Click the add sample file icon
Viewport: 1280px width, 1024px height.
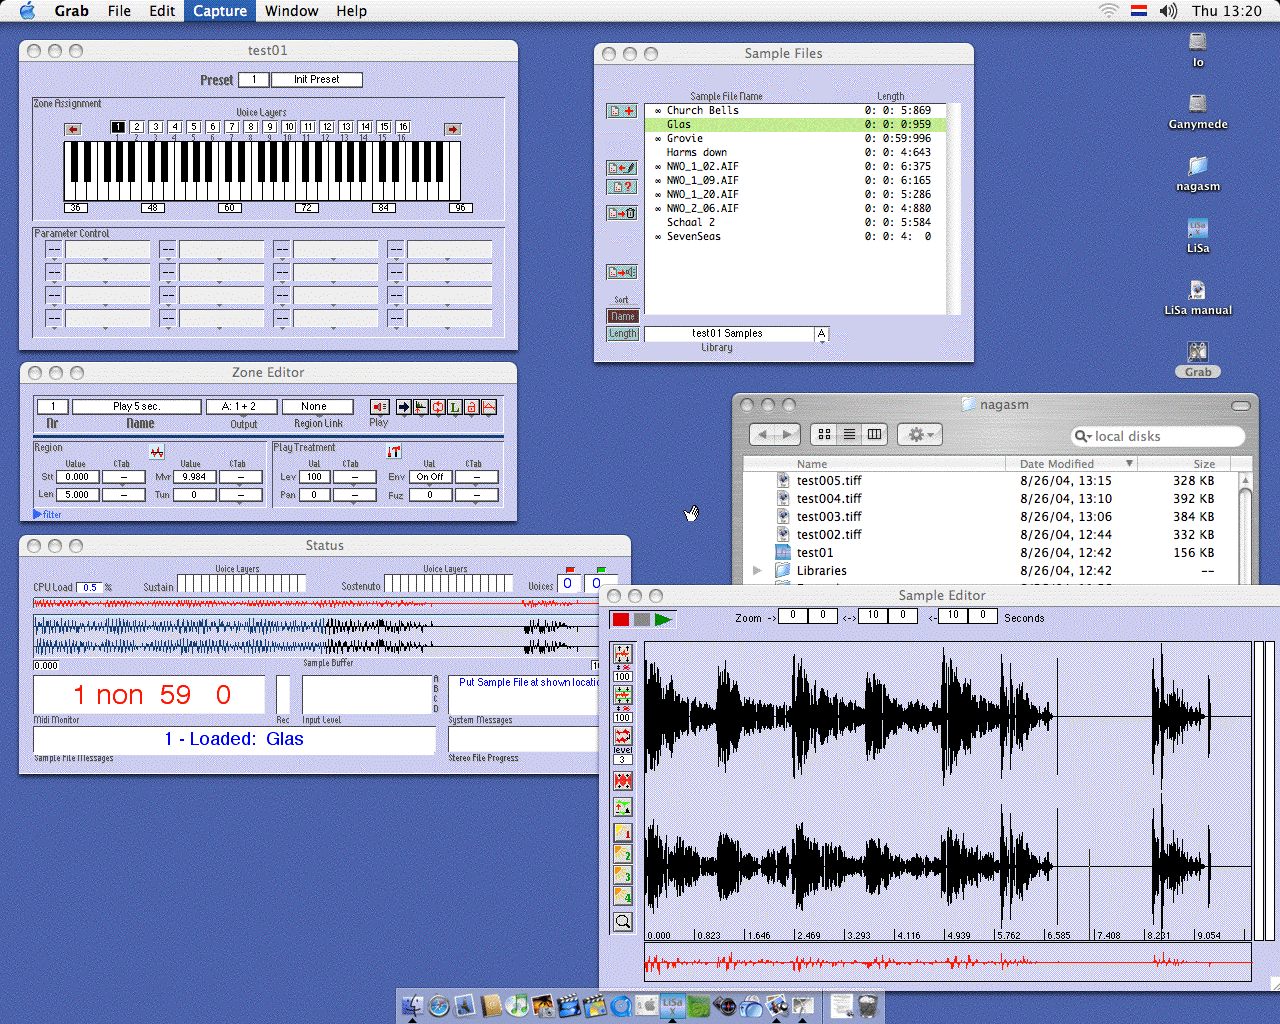click(621, 111)
